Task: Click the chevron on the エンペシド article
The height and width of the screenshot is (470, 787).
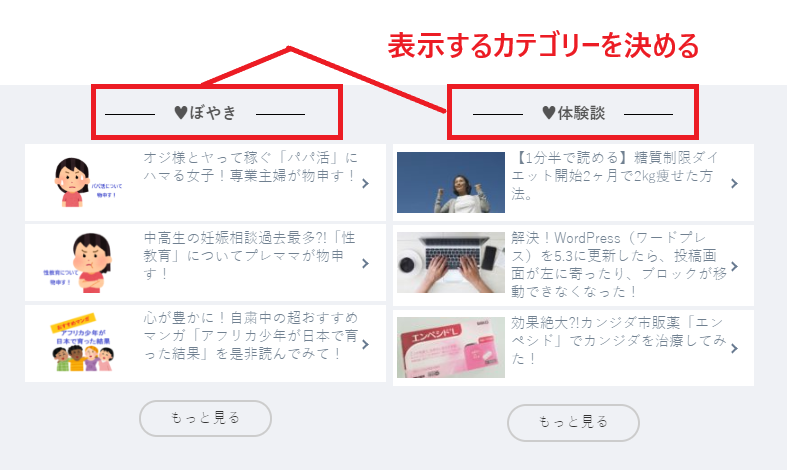Action: tap(734, 348)
